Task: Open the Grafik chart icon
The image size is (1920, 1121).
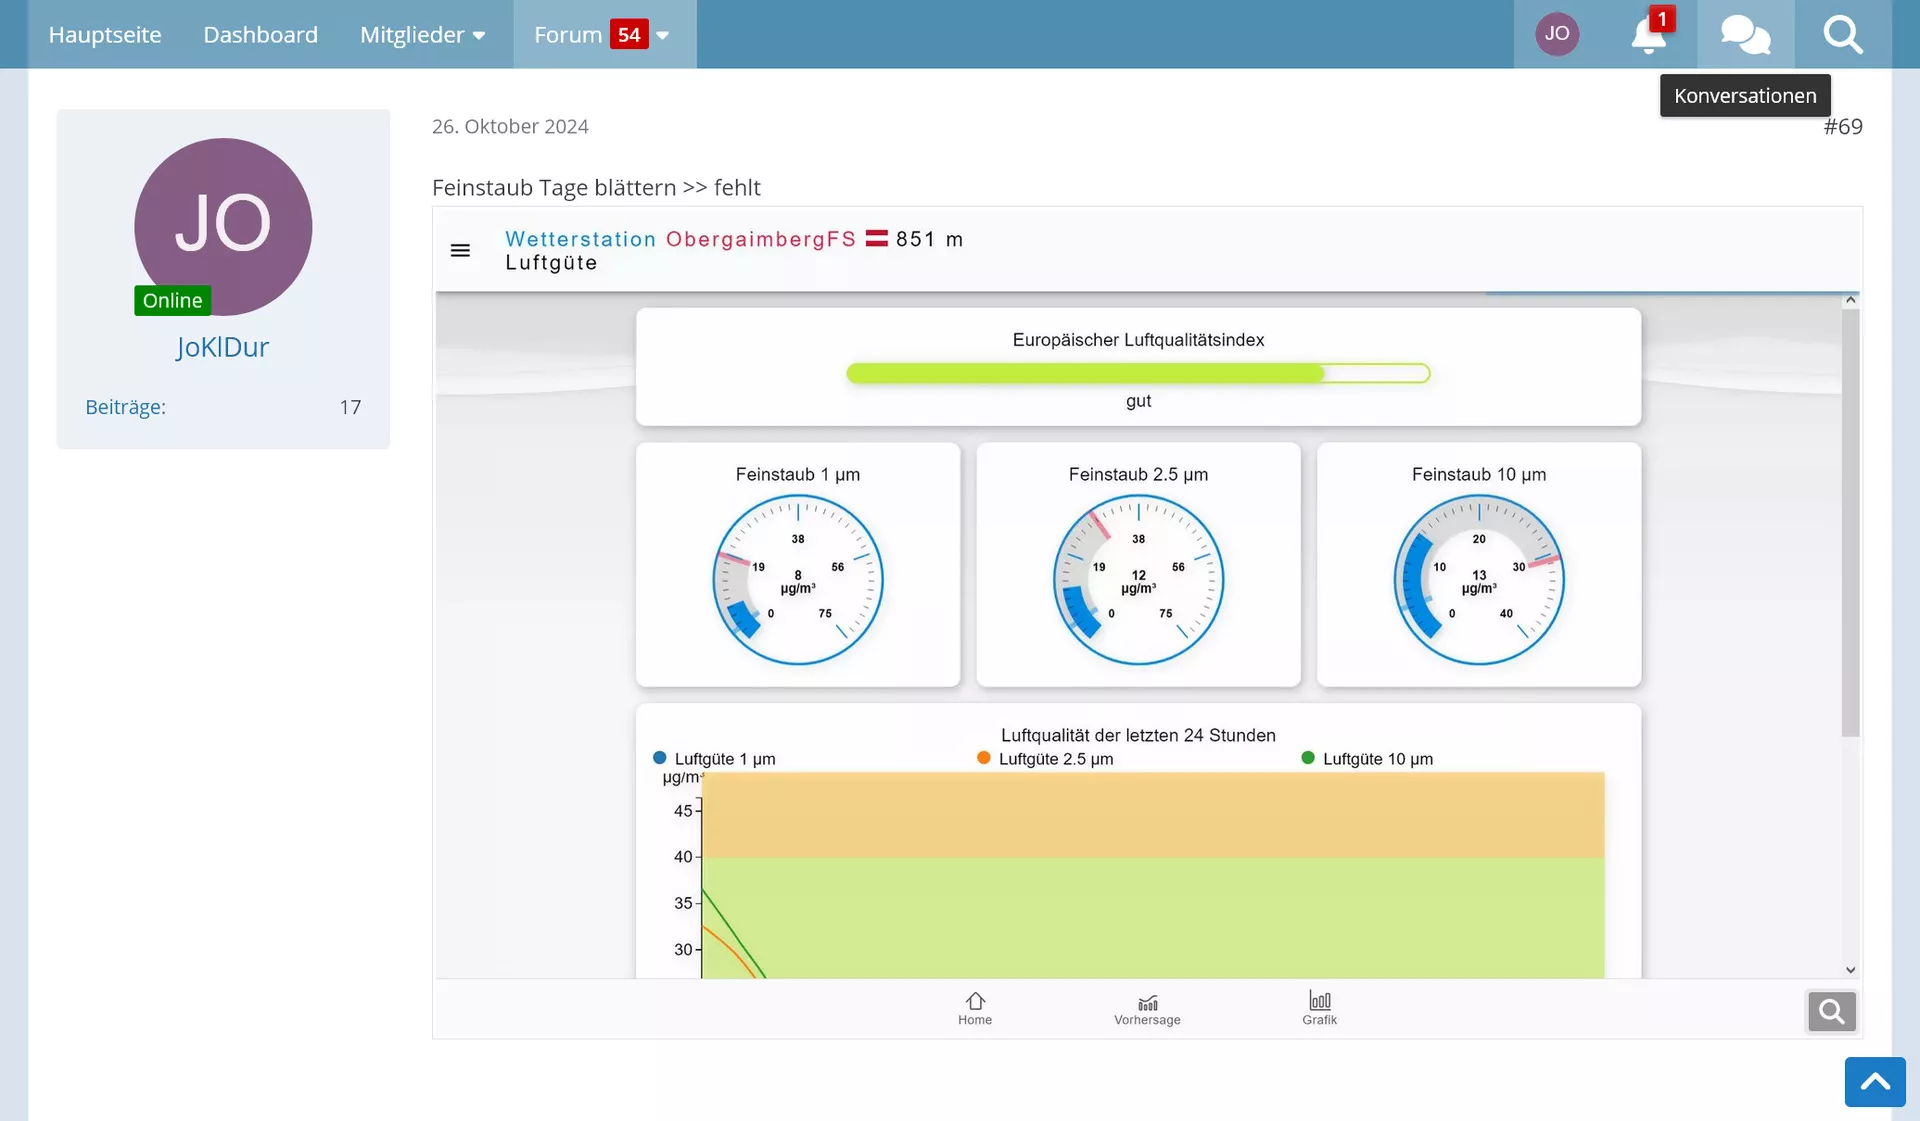Action: pyautogui.click(x=1319, y=1008)
